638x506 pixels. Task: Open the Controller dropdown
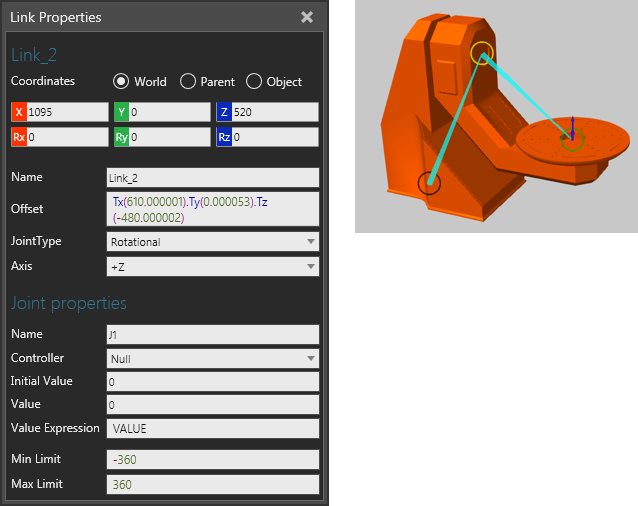(212, 358)
